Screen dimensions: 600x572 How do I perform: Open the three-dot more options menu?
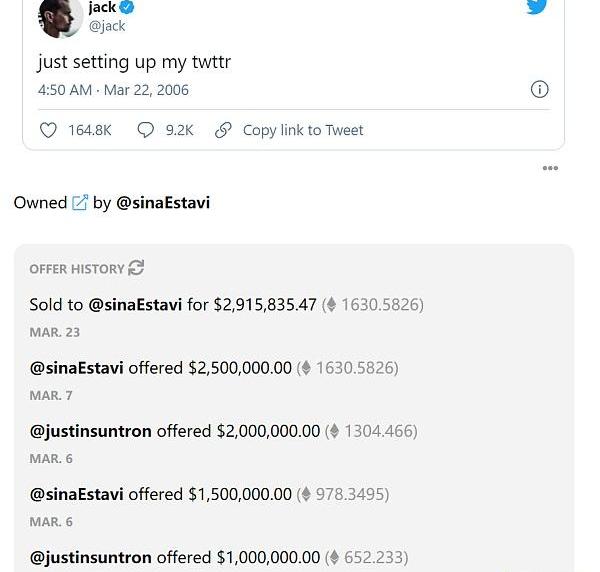(x=550, y=168)
